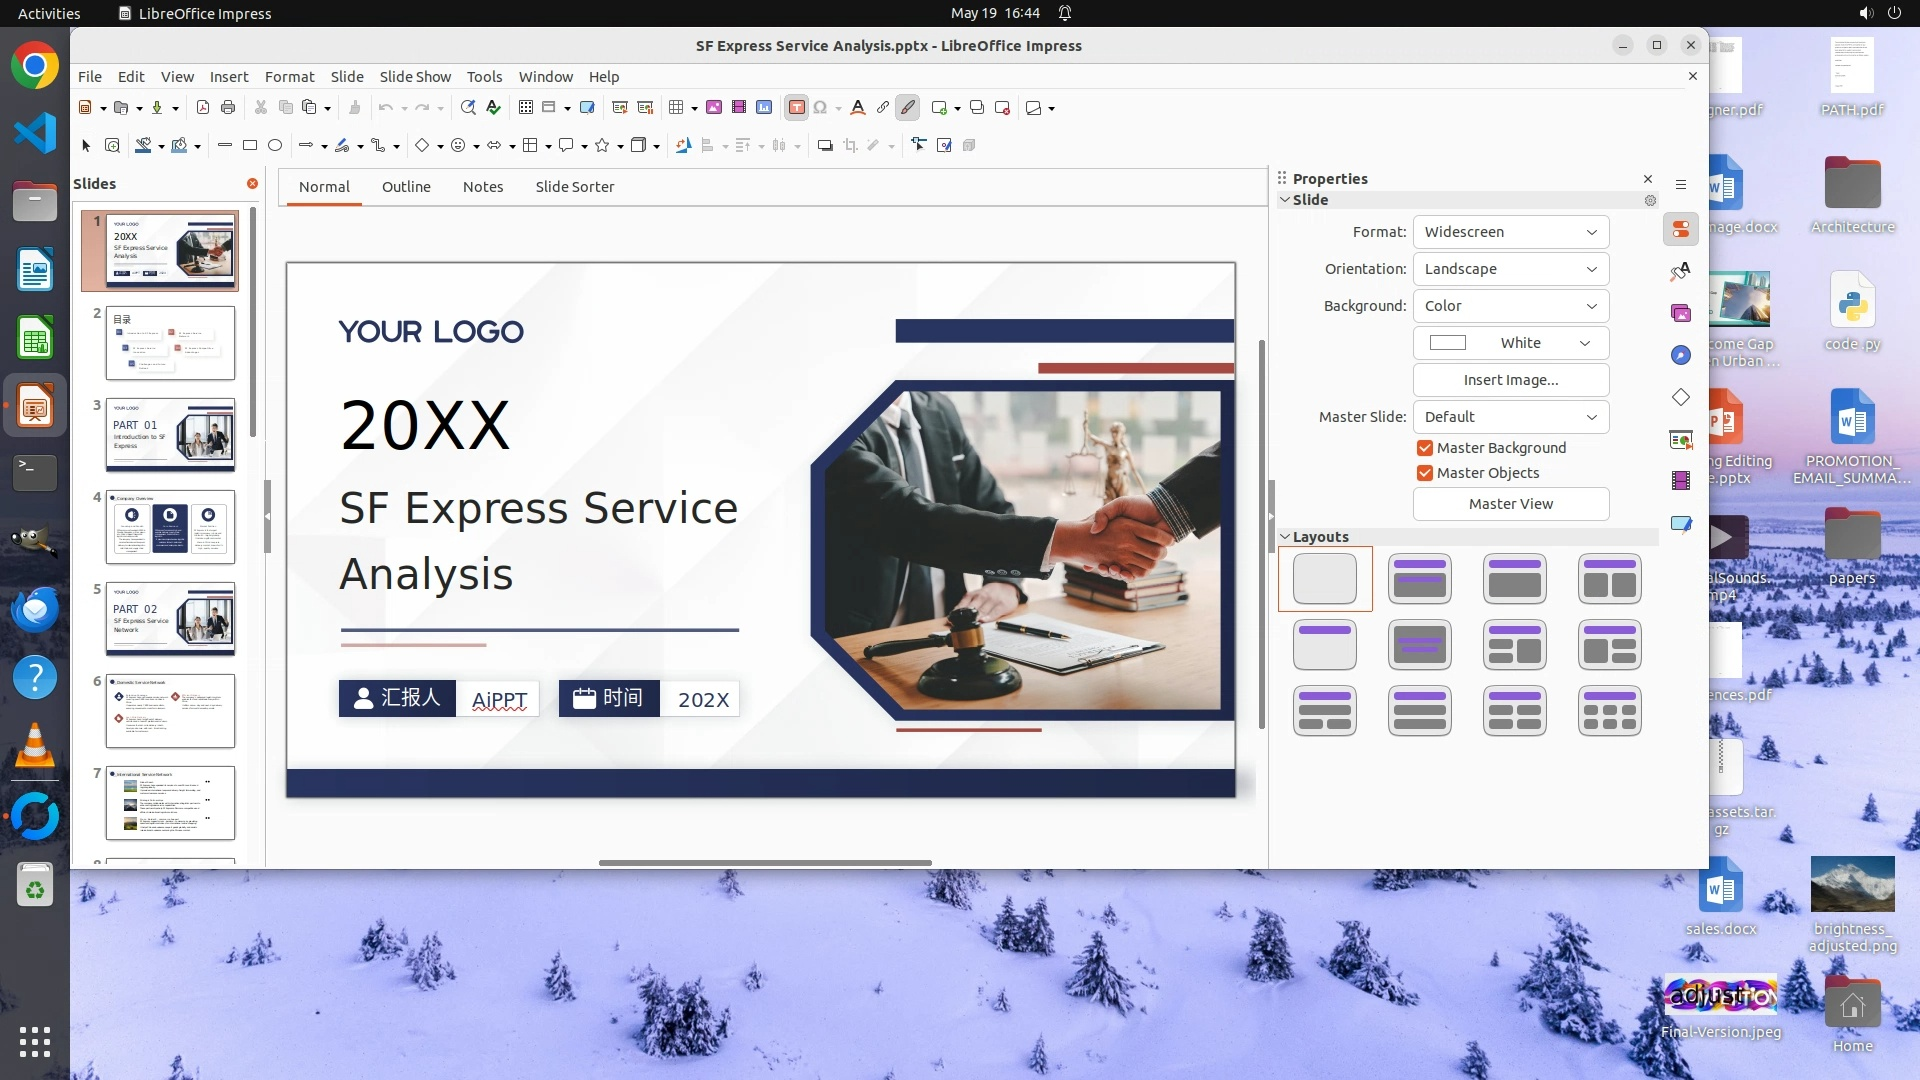Switch to the Slide Sorter tab

[x=574, y=187]
